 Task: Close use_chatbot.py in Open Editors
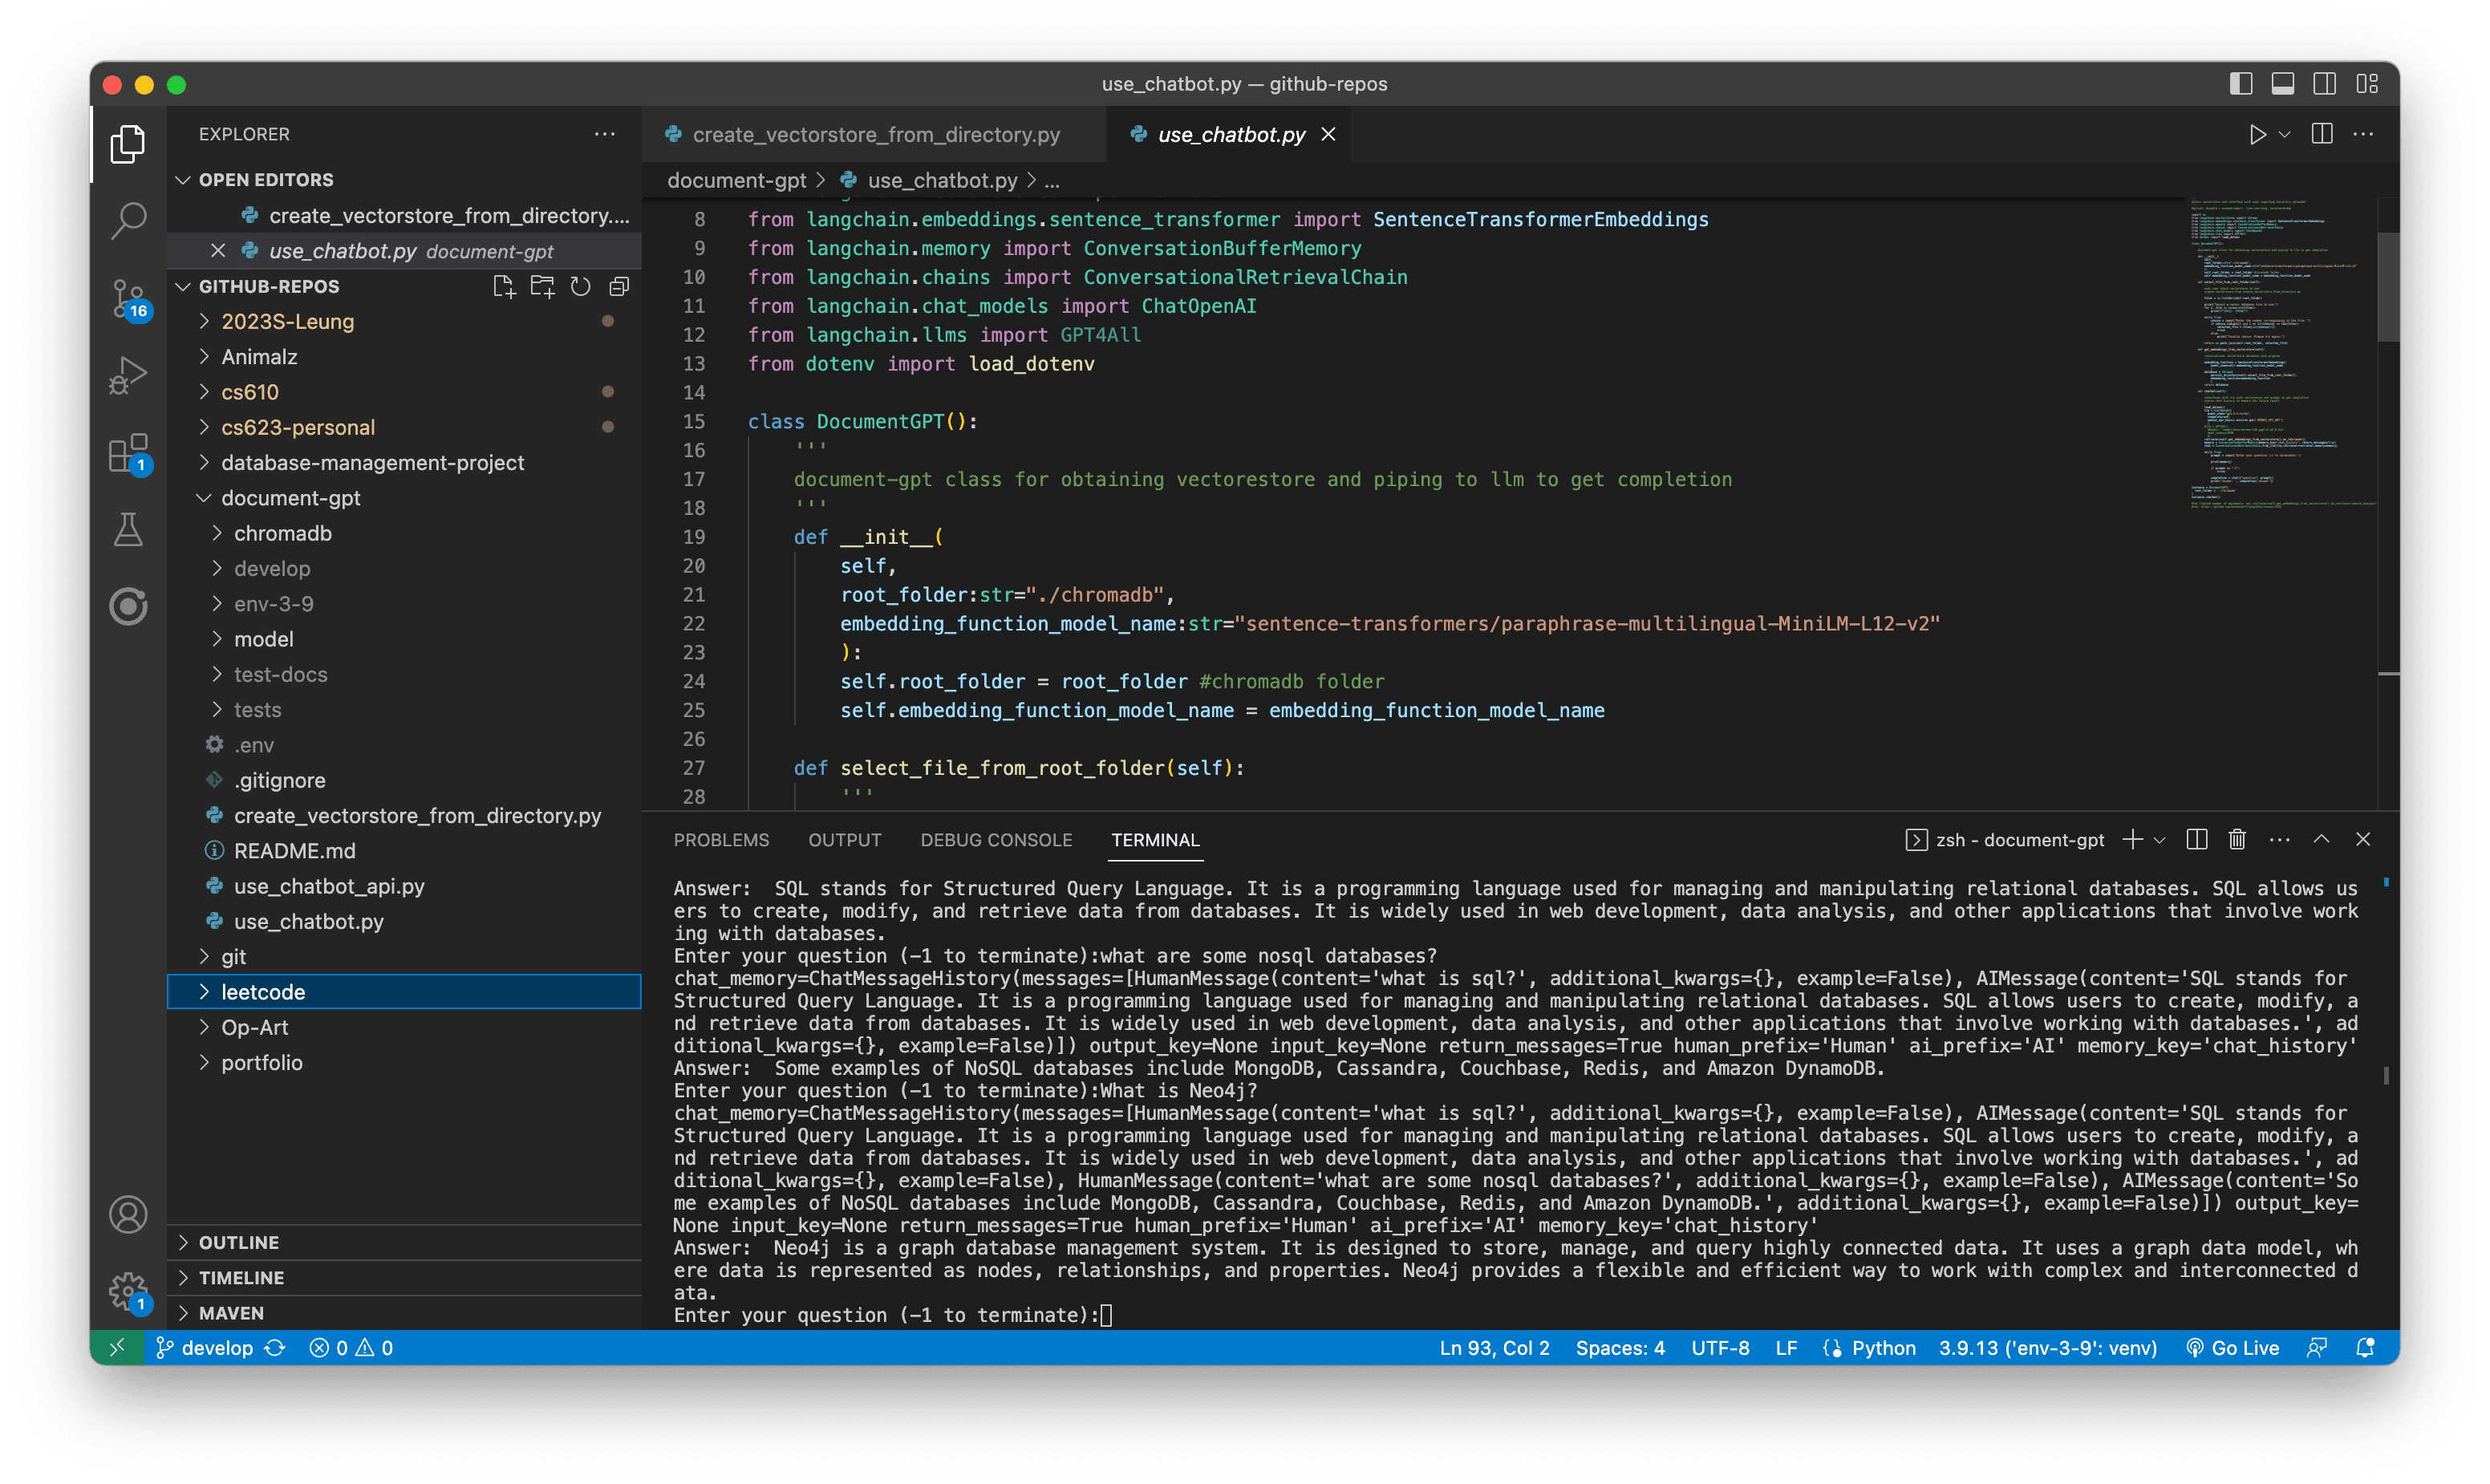(x=217, y=251)
